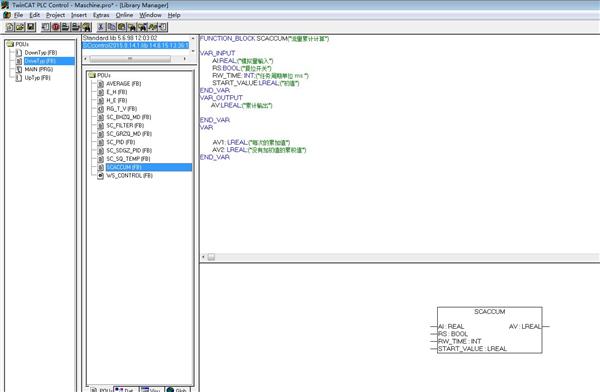The image size is (600, 392).
Task: Click the red Stop toolbar icon
Action: point(56,27)
